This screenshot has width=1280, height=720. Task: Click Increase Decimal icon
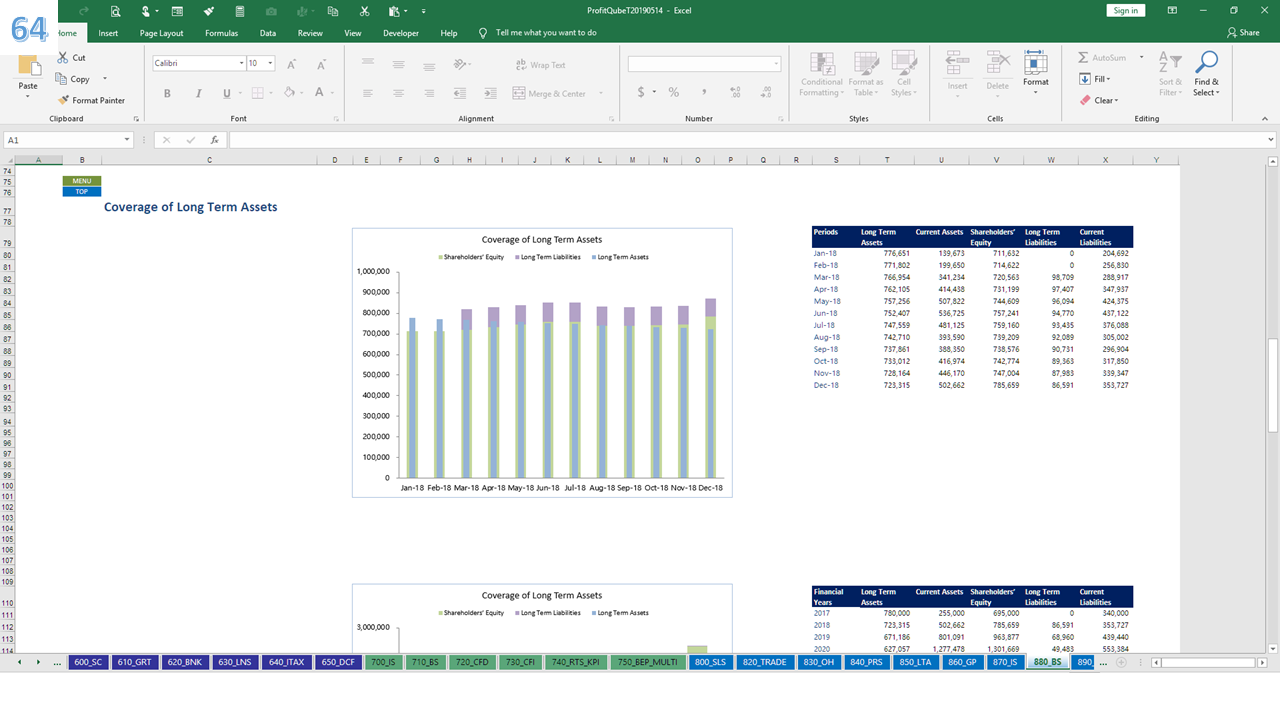pyautogui.click(x=735, y=92)
